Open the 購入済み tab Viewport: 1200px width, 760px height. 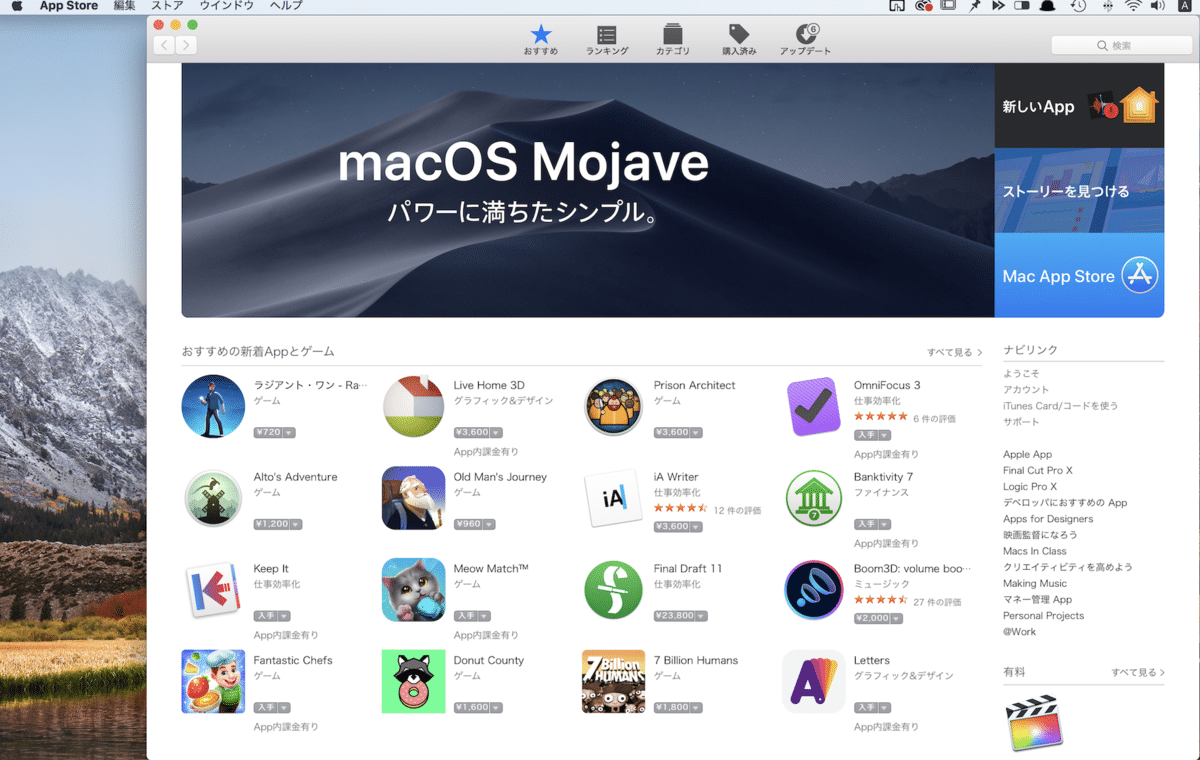click(739, 40)
